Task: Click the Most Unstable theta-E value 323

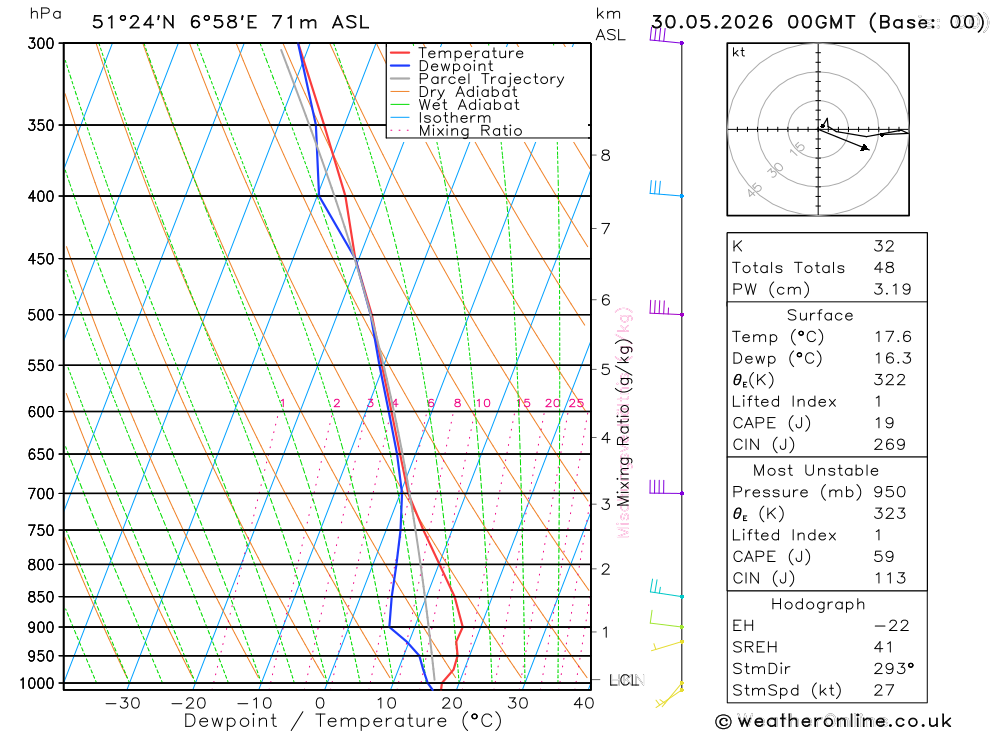Action: click(890, 514)
